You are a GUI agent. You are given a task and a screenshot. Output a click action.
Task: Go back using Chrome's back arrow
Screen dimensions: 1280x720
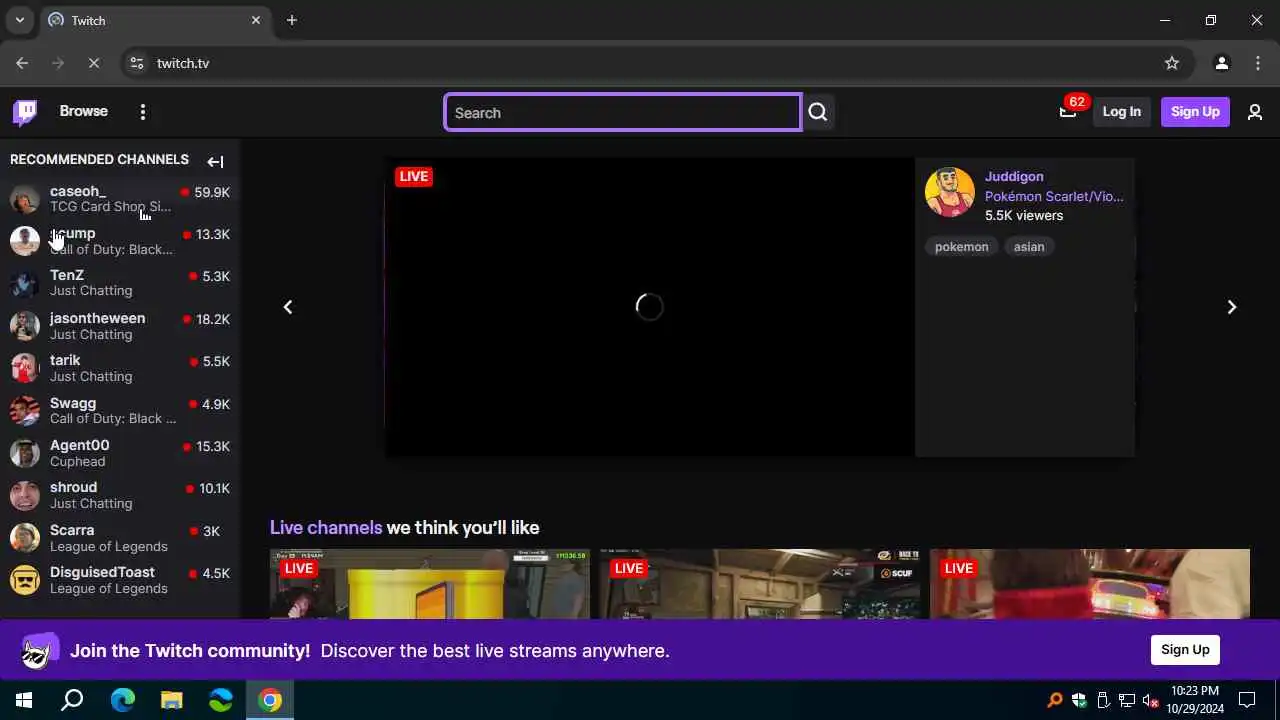pyautogui.click(x=22, y=63)
